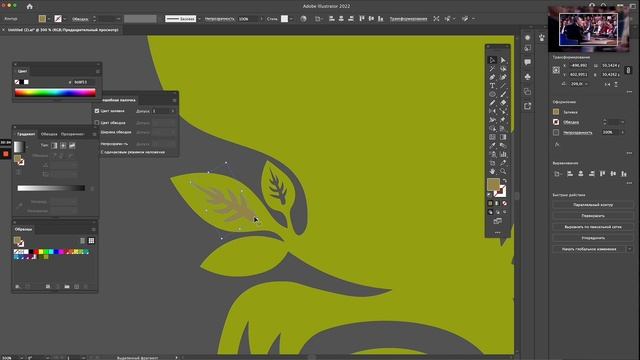Open the Symbols club-shaped panel icon

coord(528,77)
